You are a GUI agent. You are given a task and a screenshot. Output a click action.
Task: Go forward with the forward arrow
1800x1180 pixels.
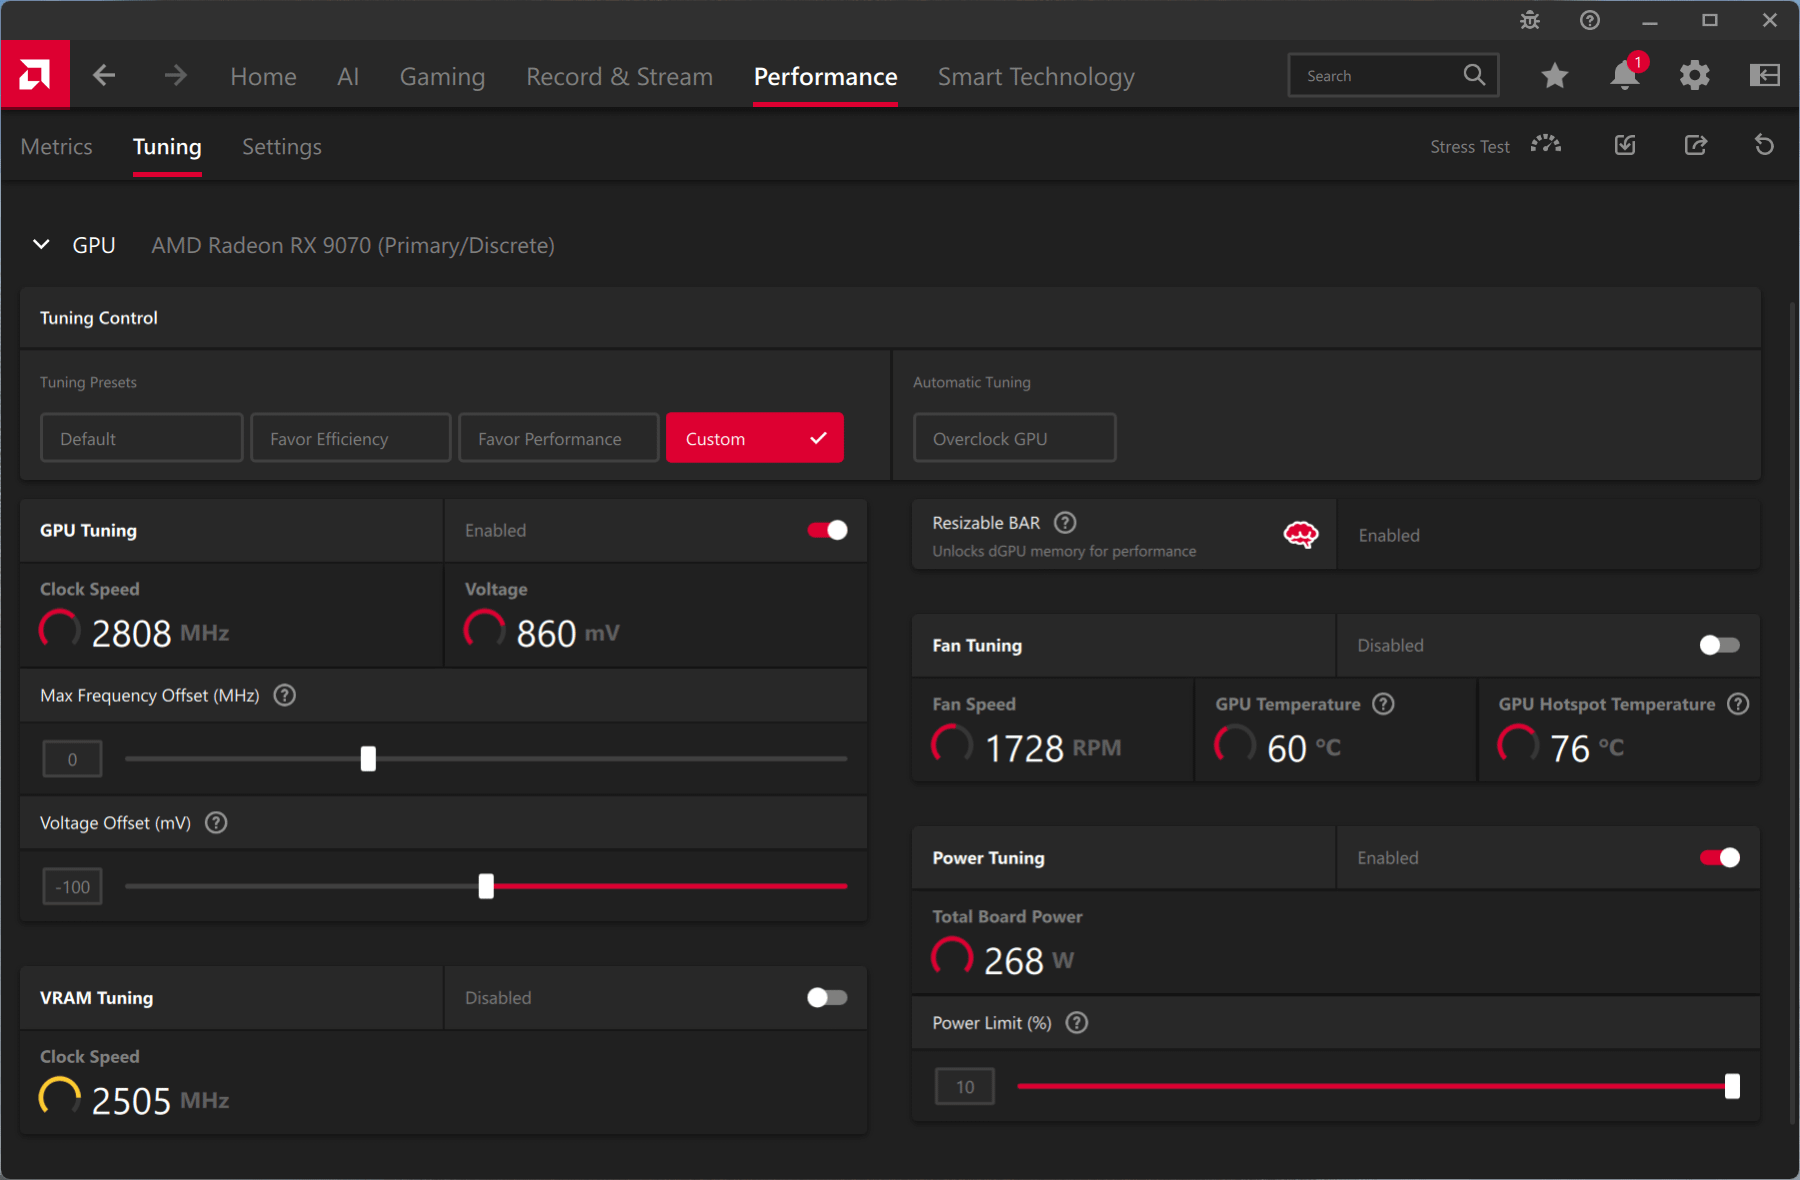(175, 75)
